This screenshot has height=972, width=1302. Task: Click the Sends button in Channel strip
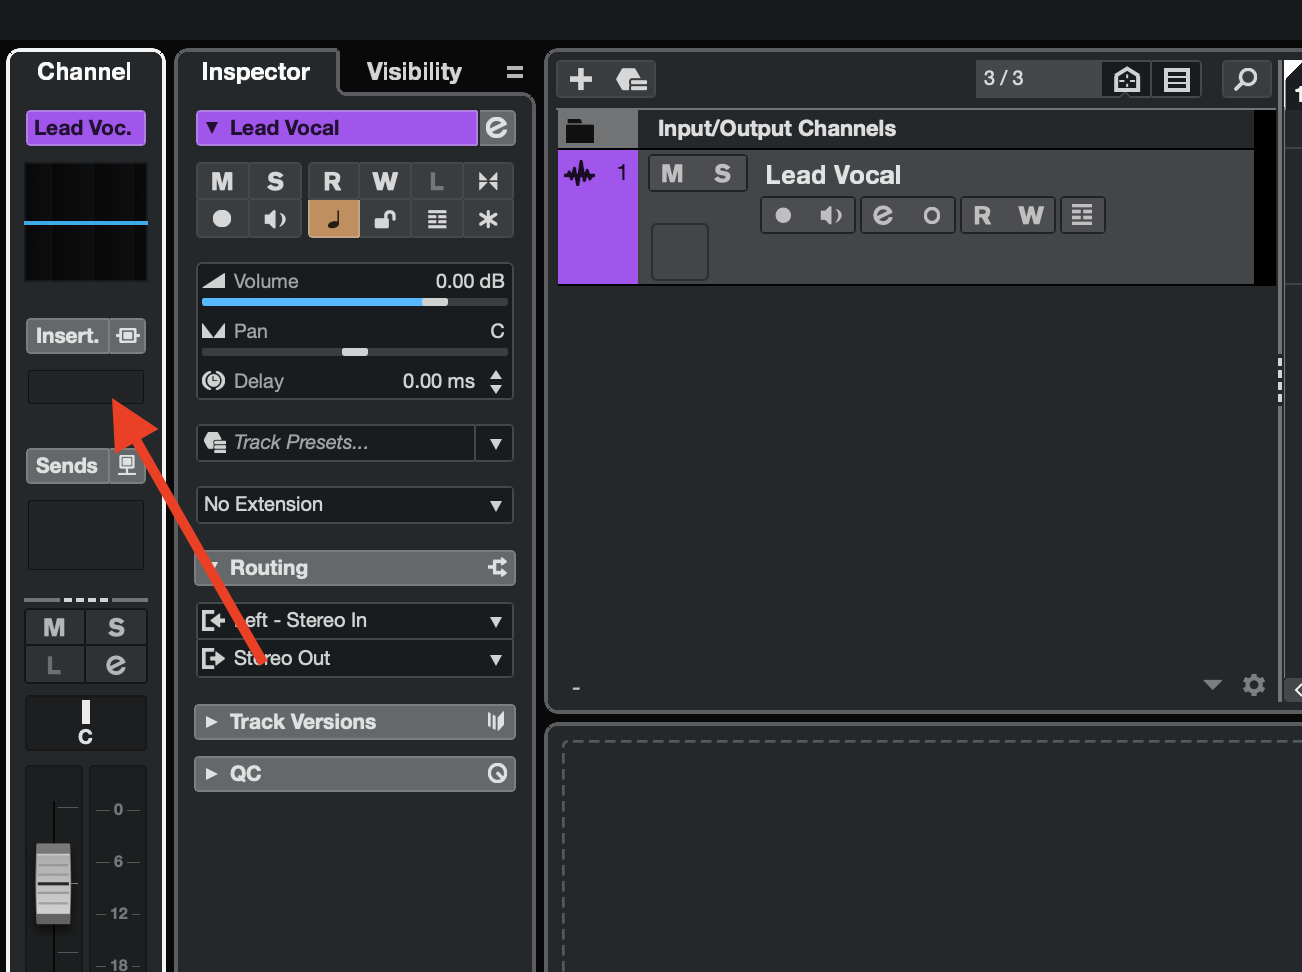[x=67, y=466]
